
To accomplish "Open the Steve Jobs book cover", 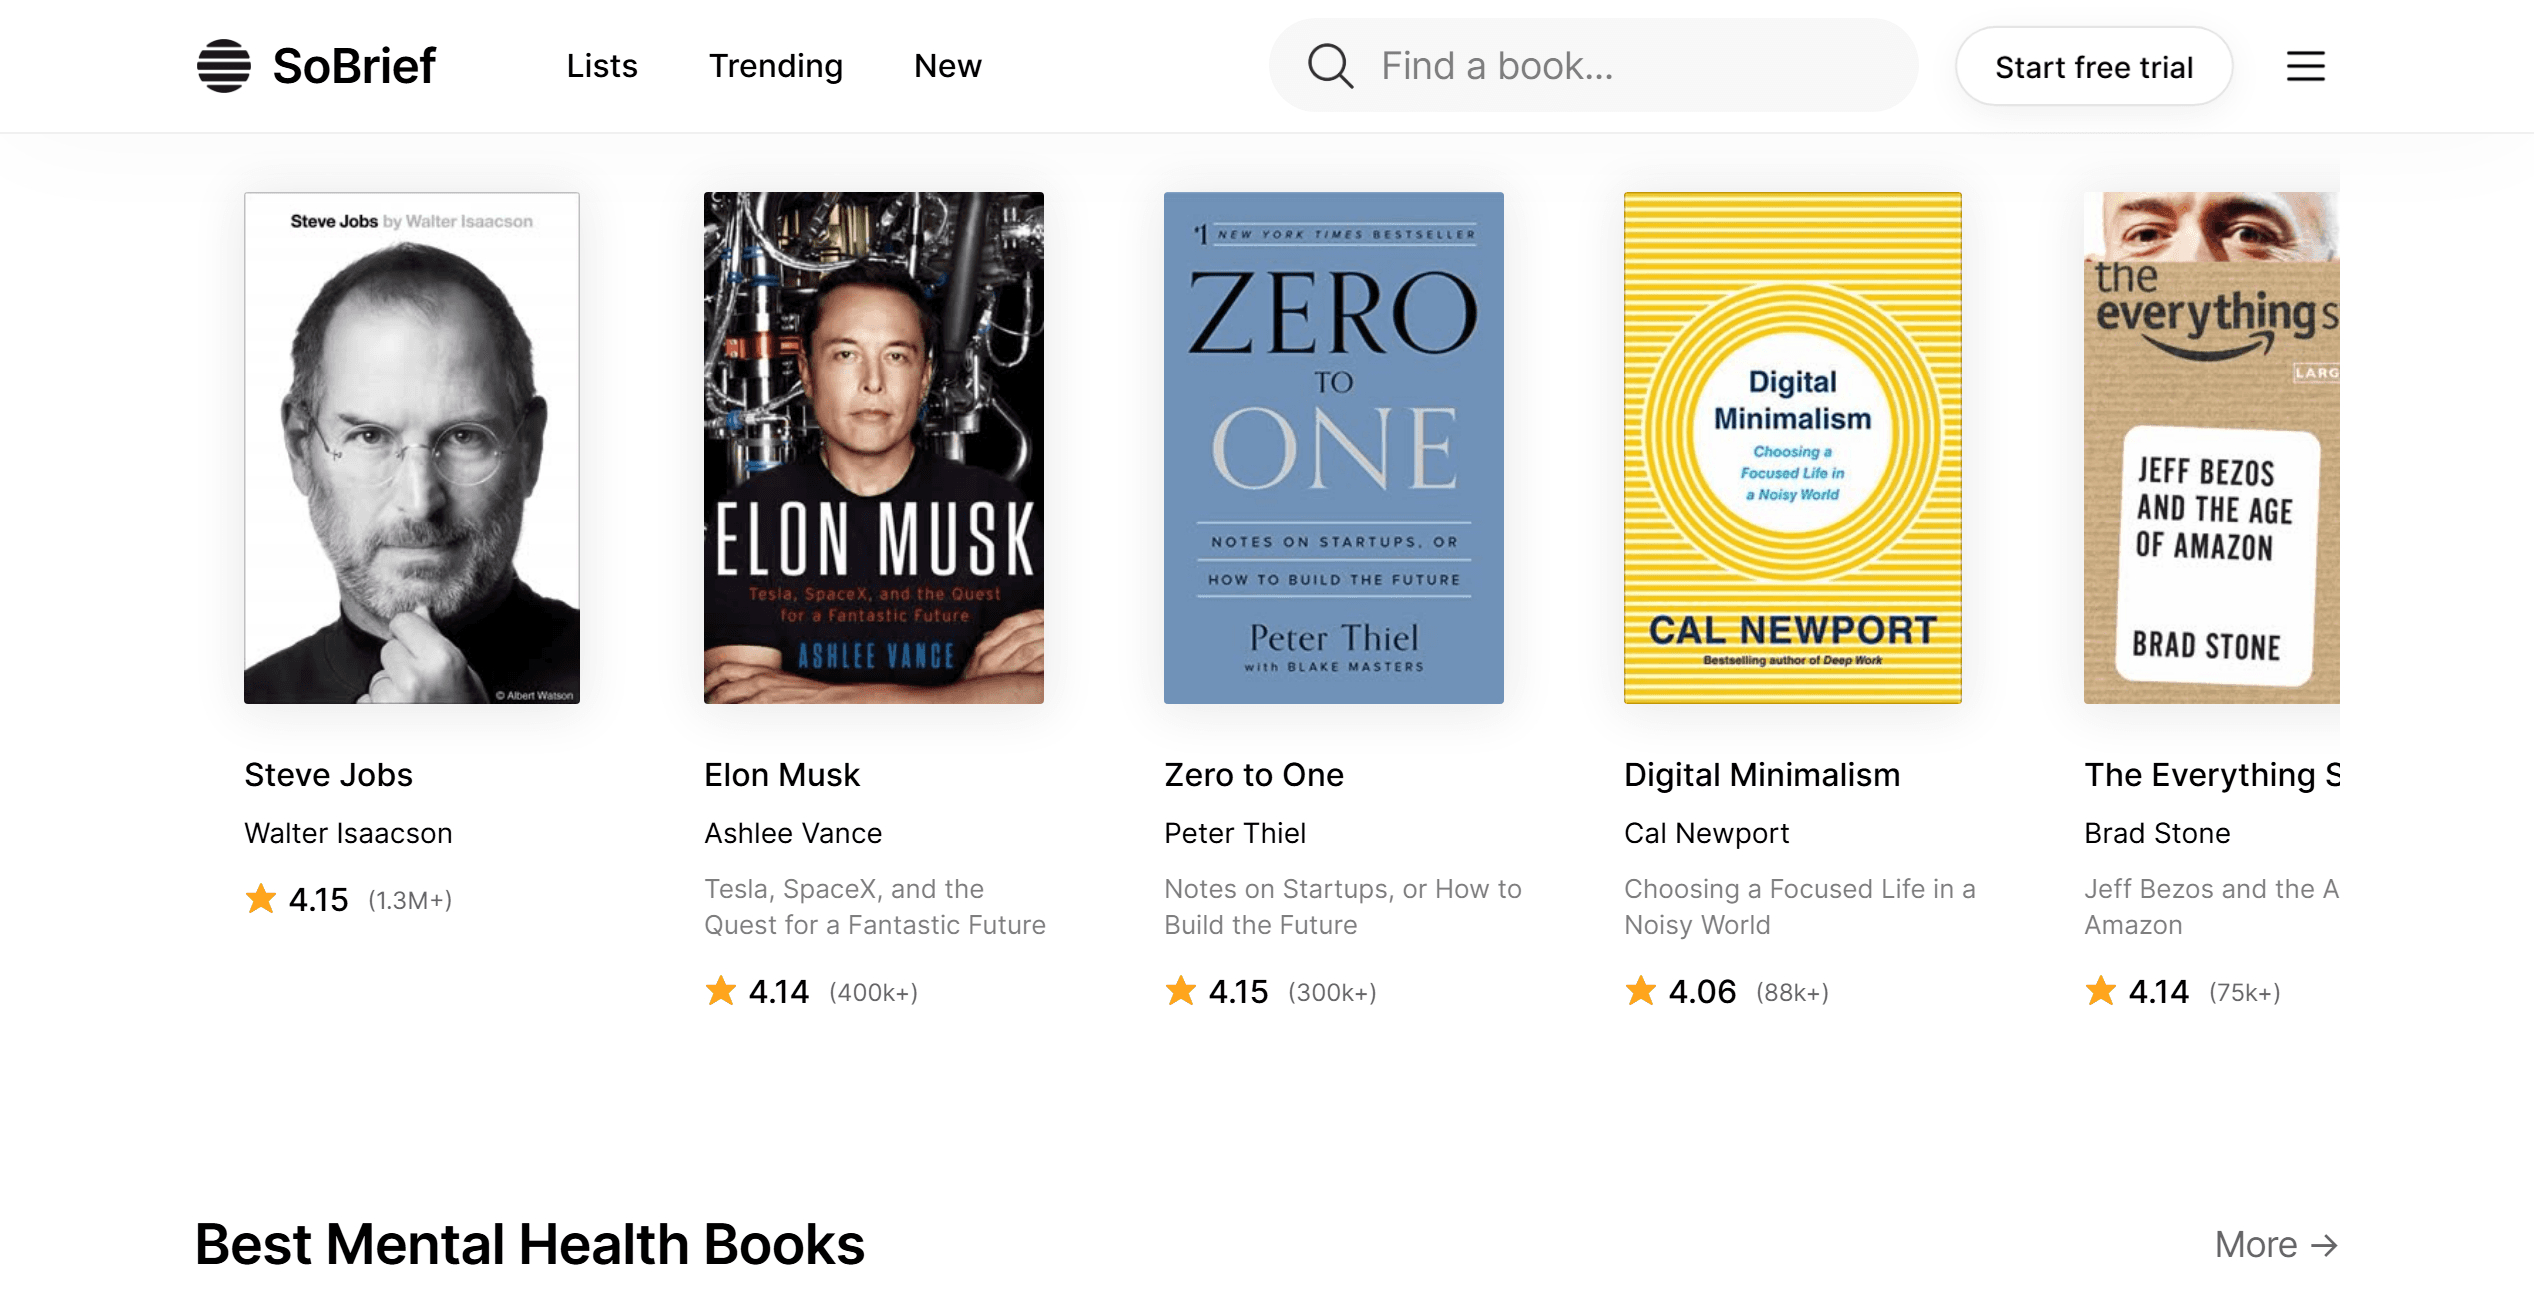I will click(412, 448).
